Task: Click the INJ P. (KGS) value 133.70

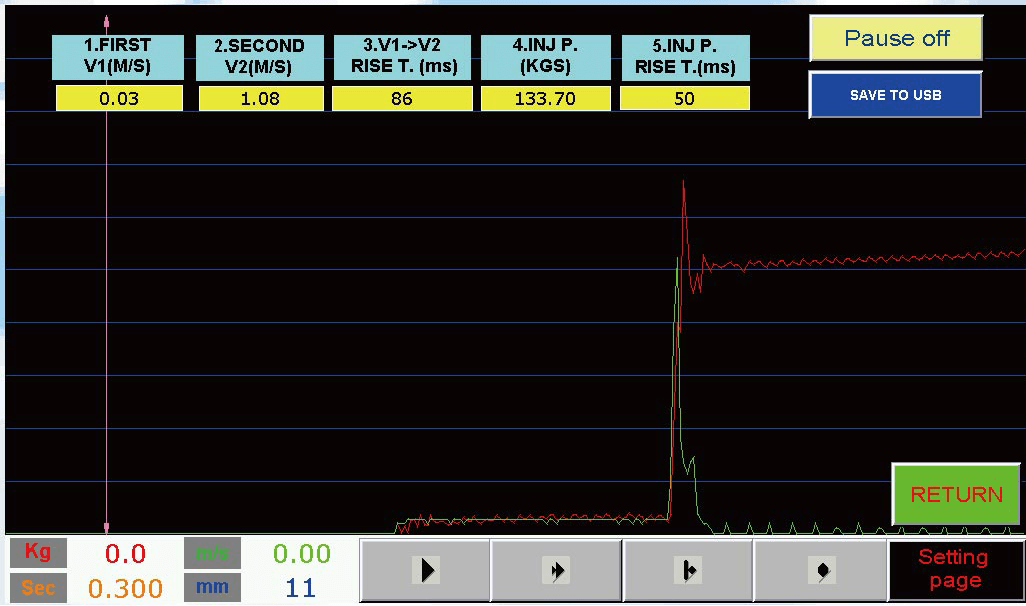Action: [544, 99]
